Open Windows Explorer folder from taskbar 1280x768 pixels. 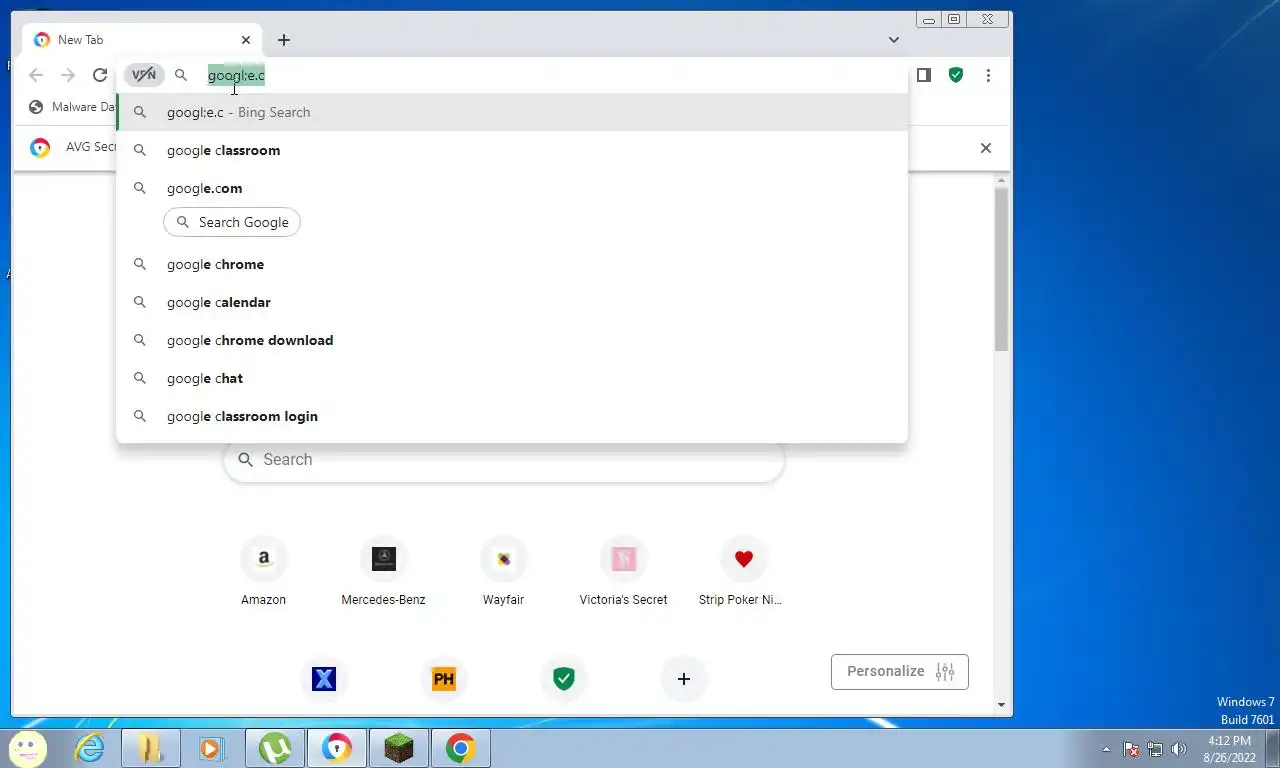(151, 748)
